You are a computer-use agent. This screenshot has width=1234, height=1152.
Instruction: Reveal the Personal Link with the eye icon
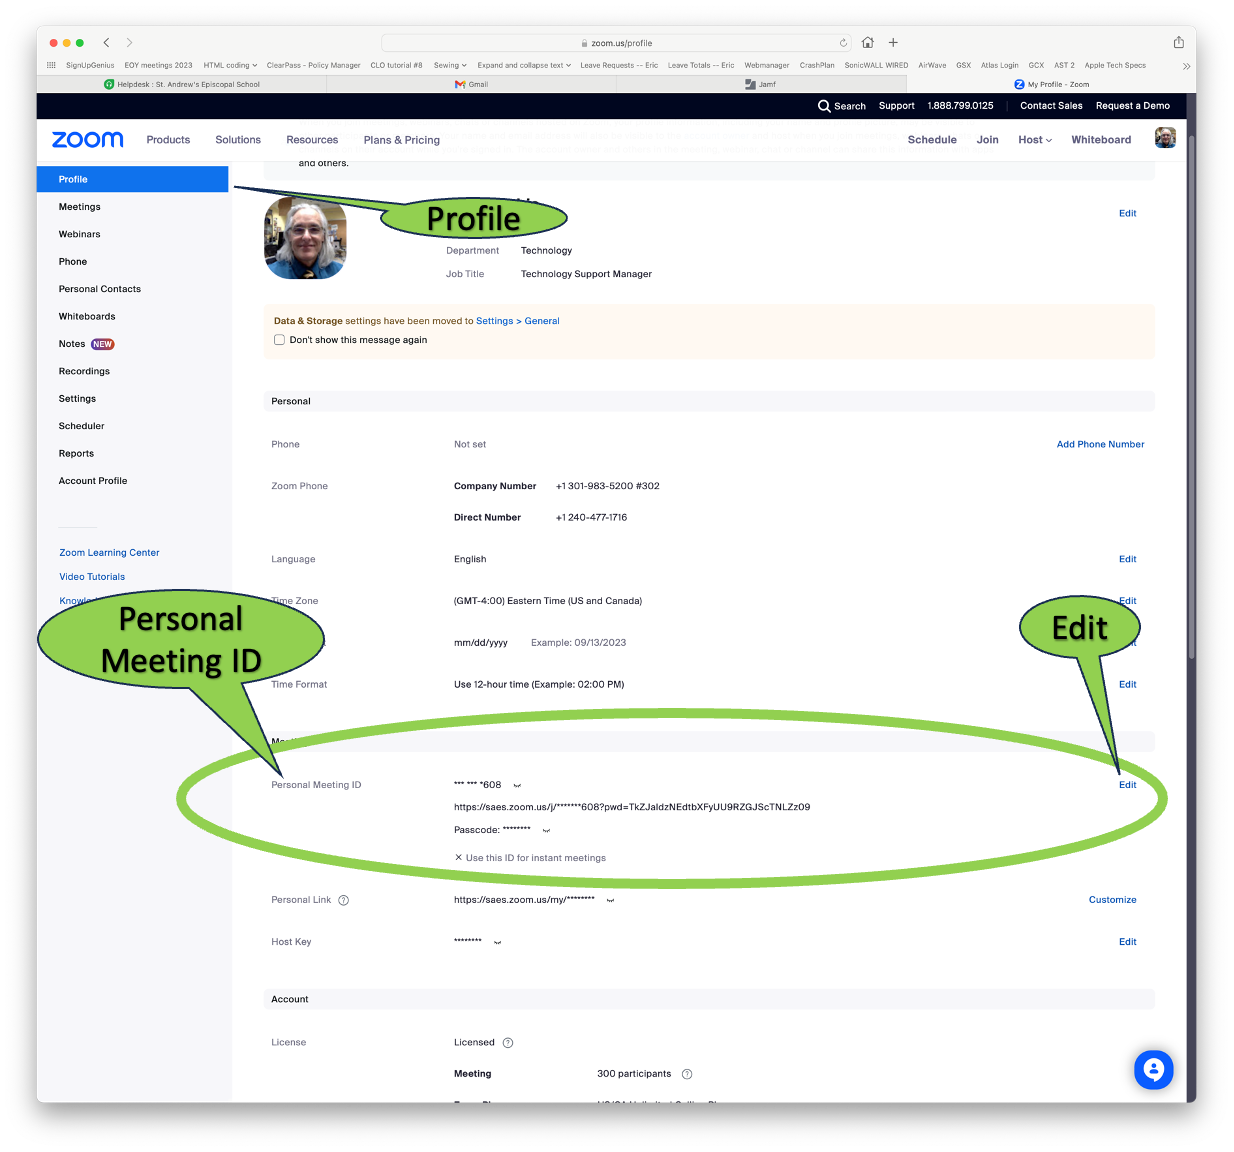610,901
